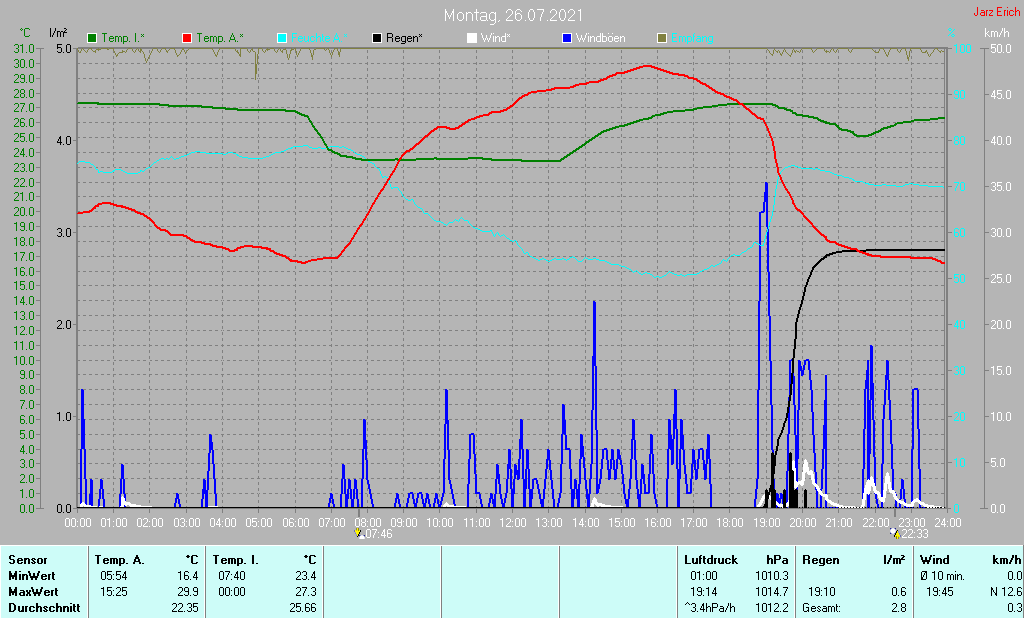Viewport: 1024px width, 618px height.
Task: Click the sunrise marker at 07:46
Action: click(x=358, y=534)
